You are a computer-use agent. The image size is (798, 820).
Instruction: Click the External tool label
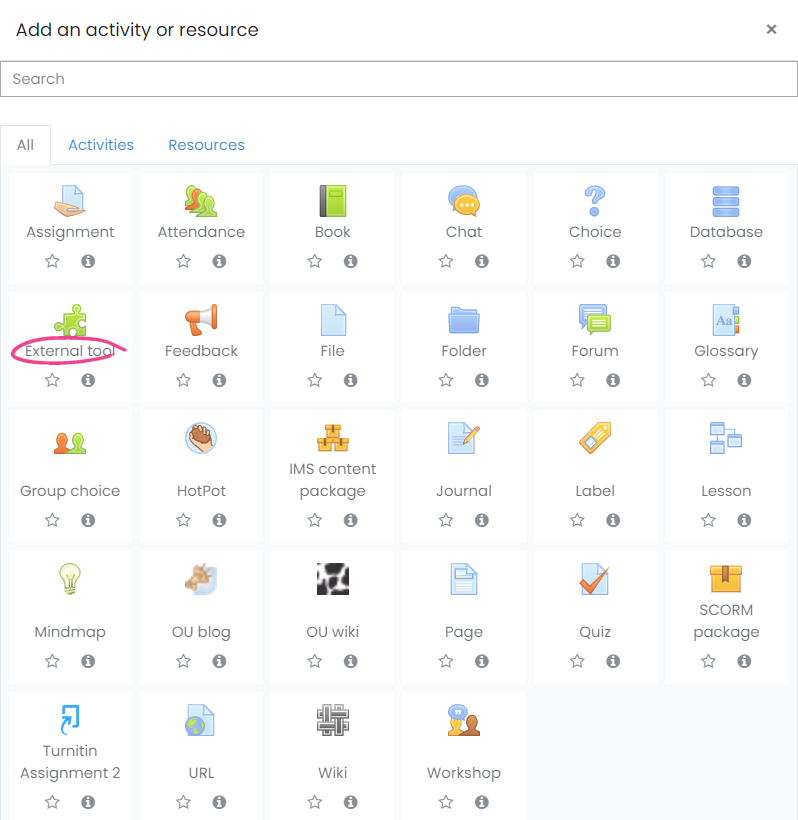pyautogui.click(x=70, y=351)
